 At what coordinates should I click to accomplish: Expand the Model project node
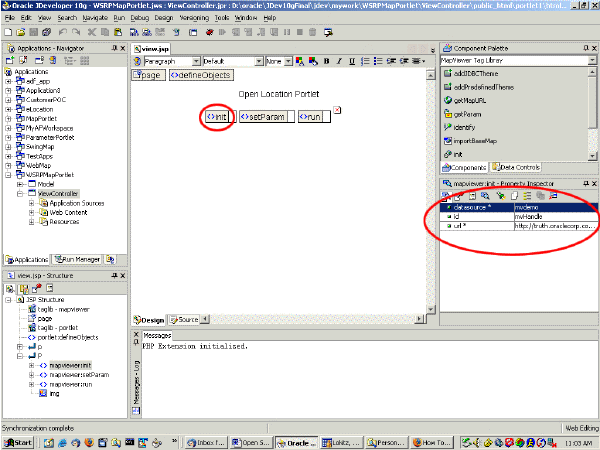point(20,184)
